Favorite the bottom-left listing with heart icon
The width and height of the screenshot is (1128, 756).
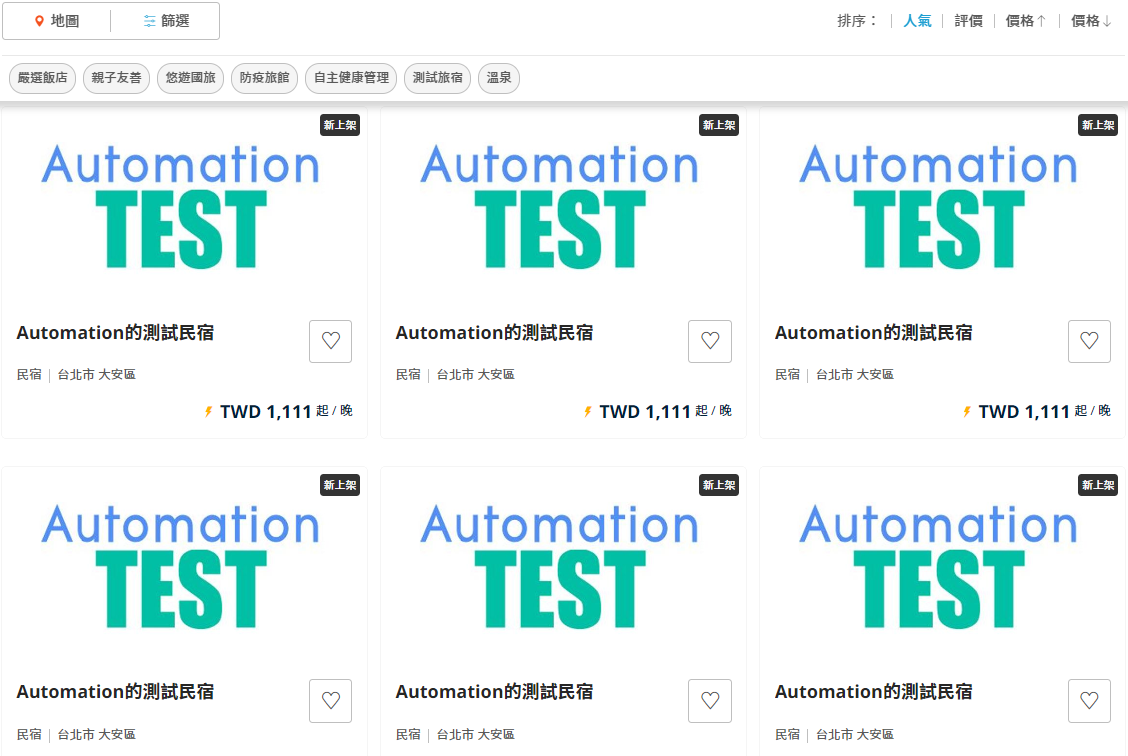[331, 701]
